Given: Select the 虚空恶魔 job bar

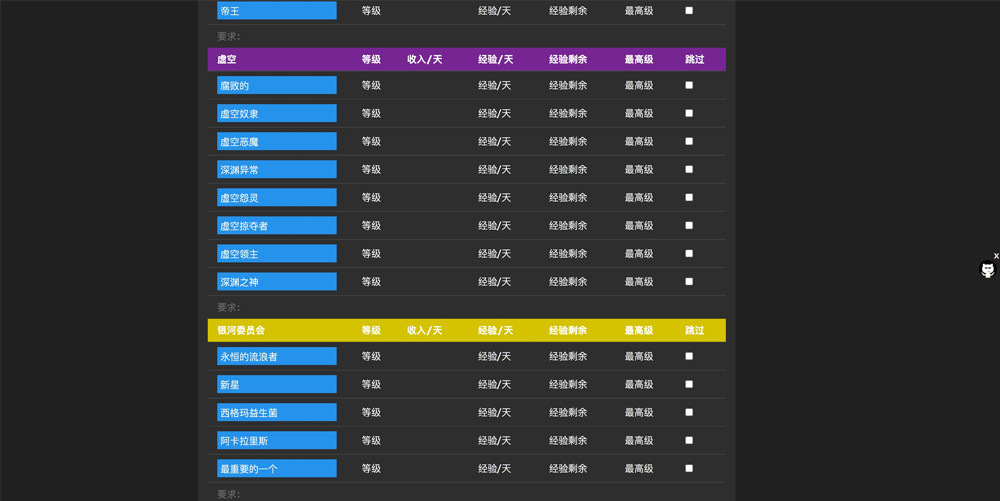Looking at the screenshot, I should pyautogui.click(x=277, y=142).
